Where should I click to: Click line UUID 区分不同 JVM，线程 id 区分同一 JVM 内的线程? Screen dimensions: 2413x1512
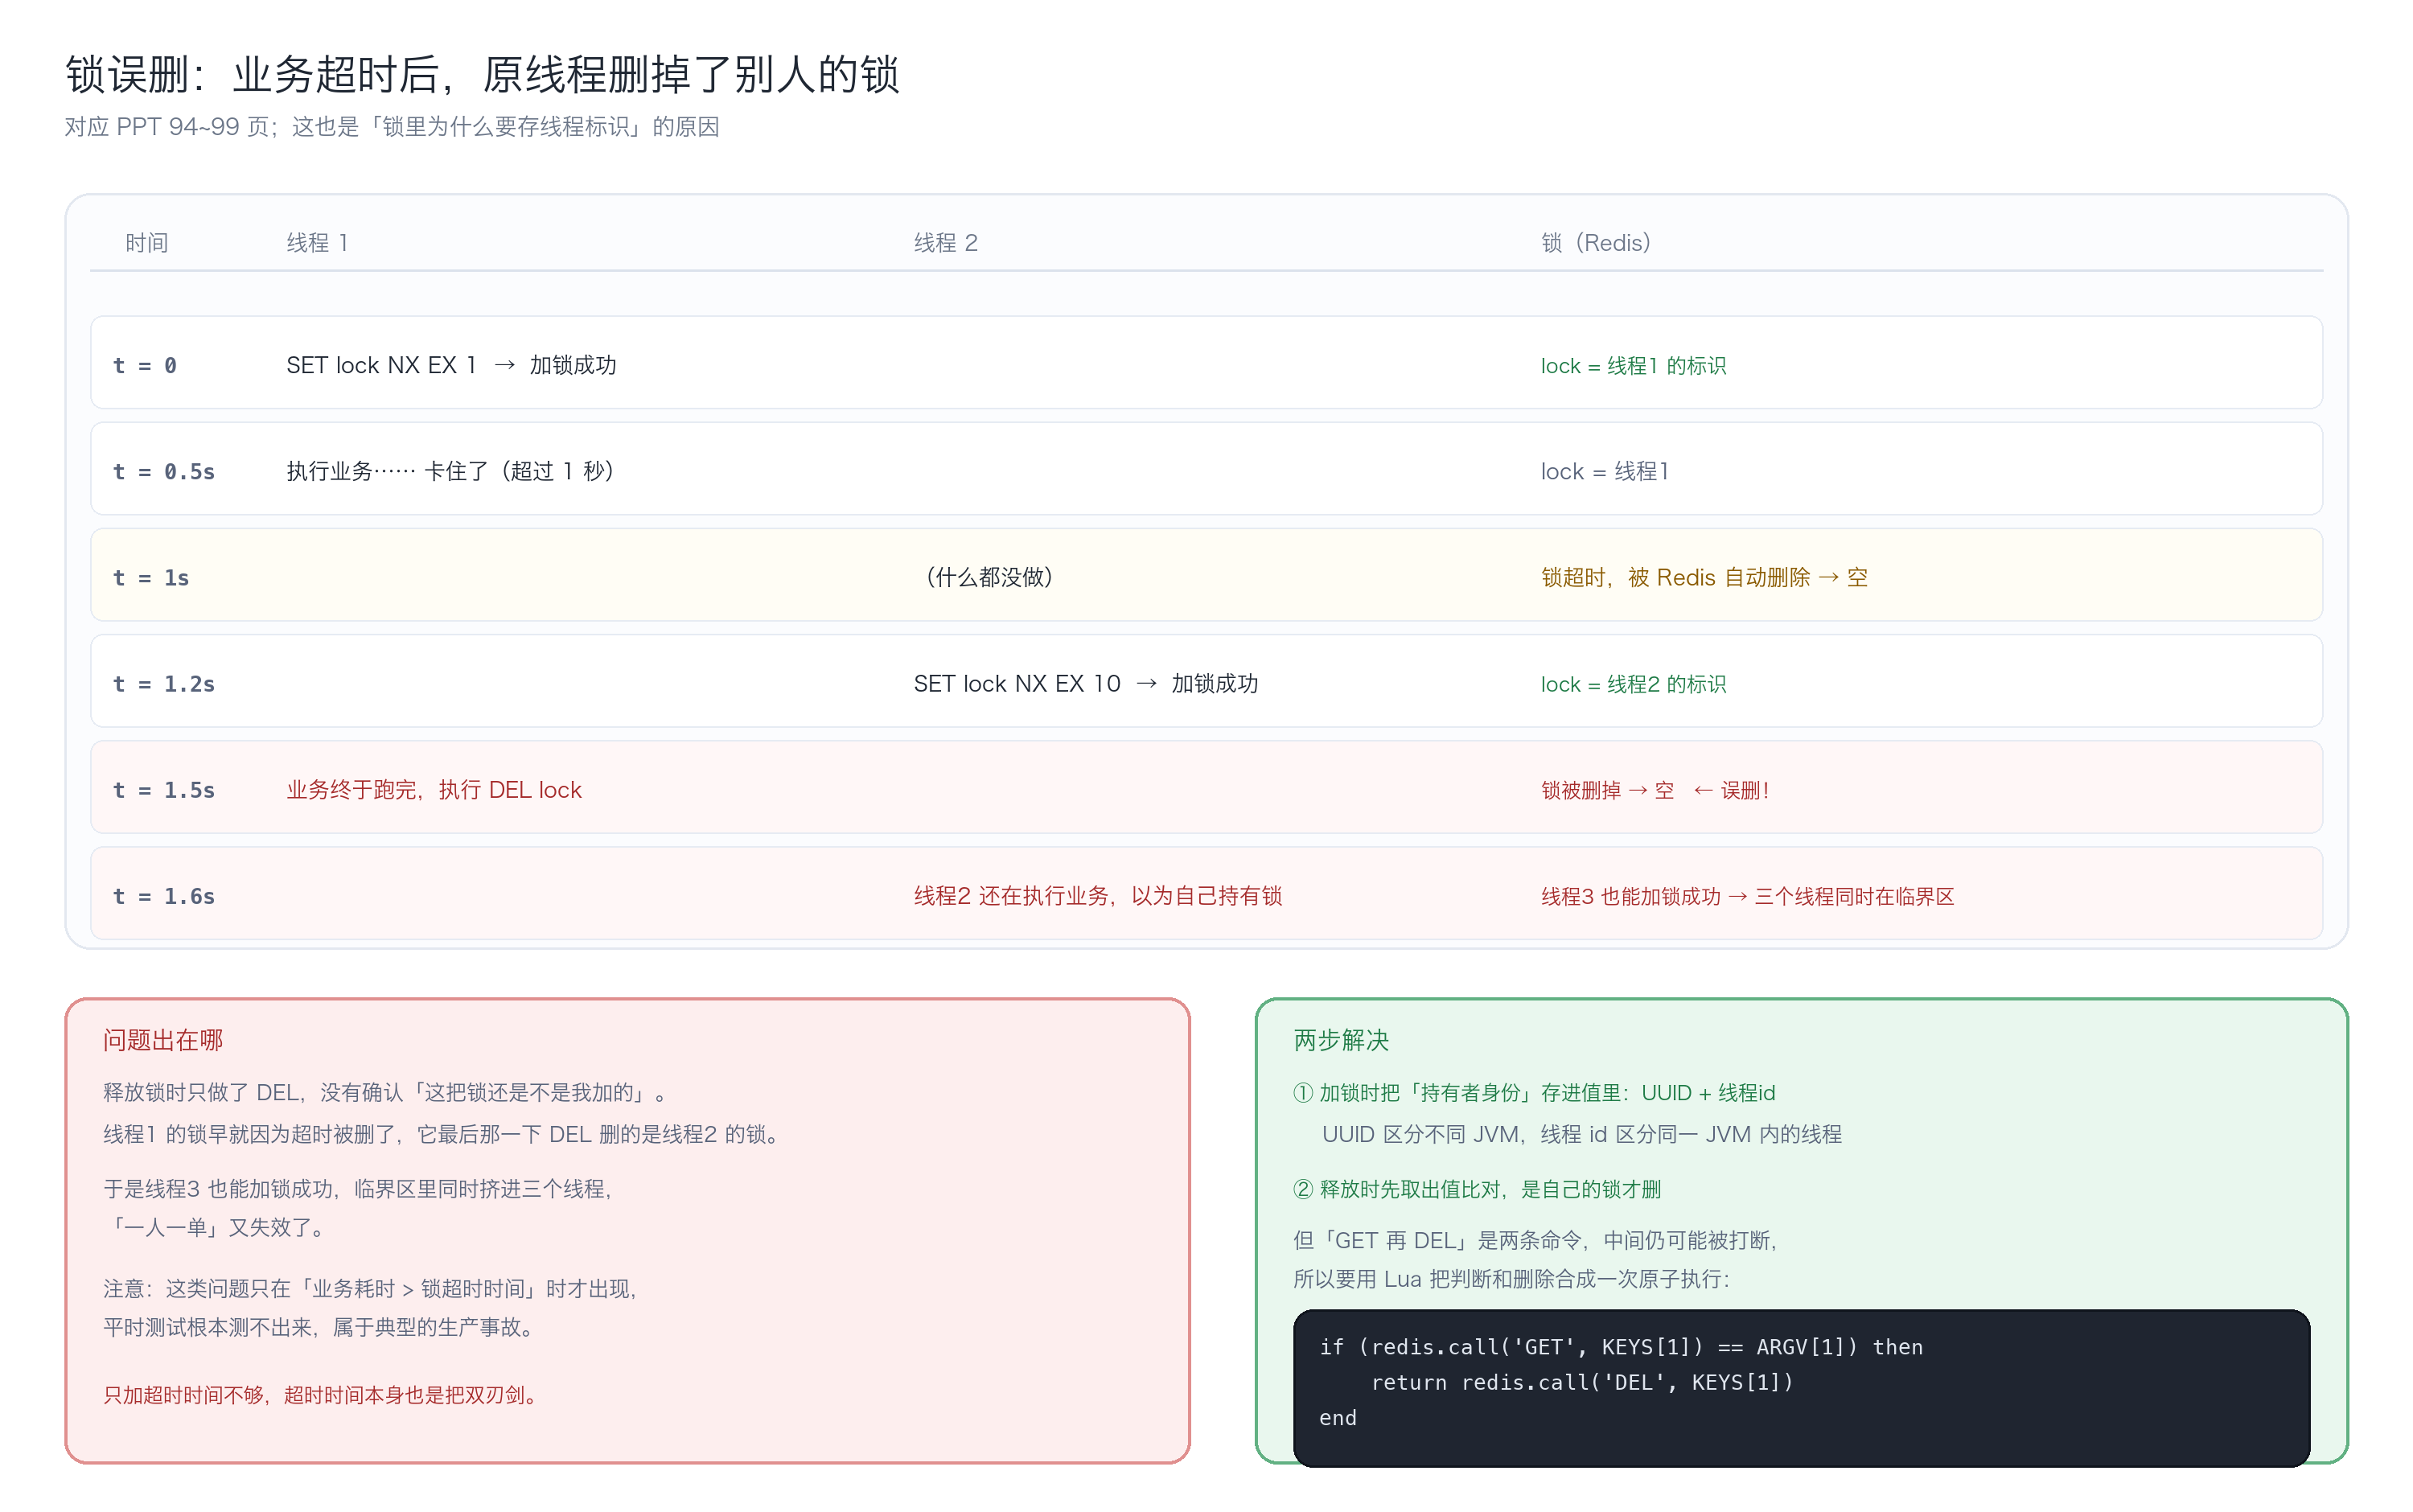(1582, 1134)
